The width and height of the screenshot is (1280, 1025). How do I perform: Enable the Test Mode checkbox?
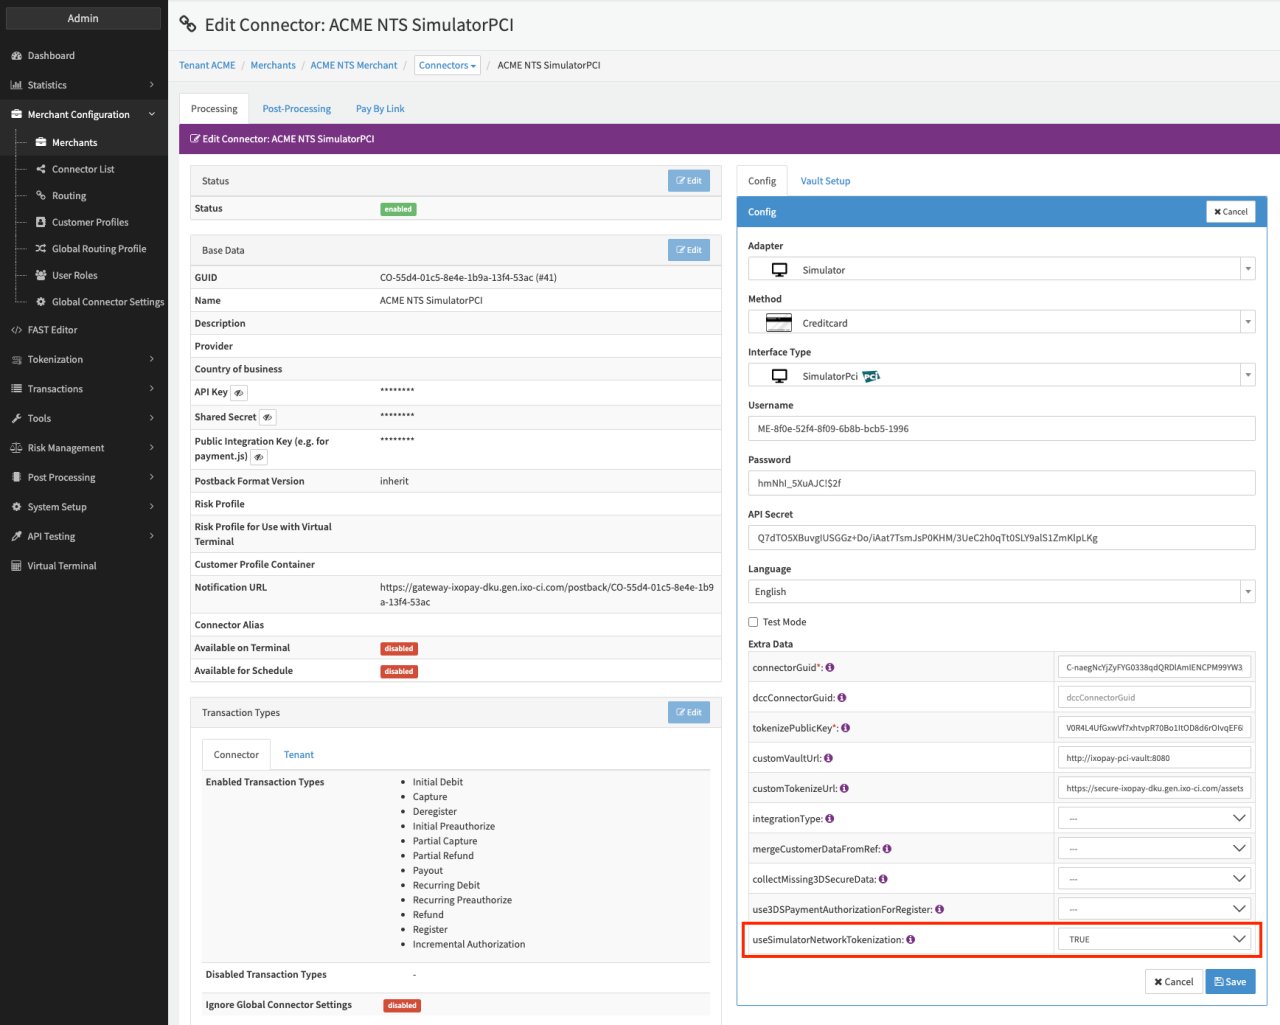pos(753,622)
